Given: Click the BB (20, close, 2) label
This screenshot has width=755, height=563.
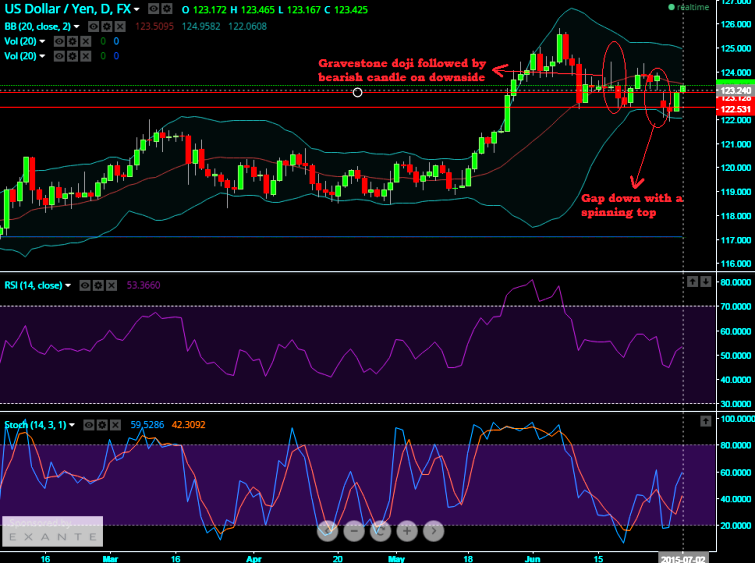Looking at the screenshot, I should [x=38, y=26].
